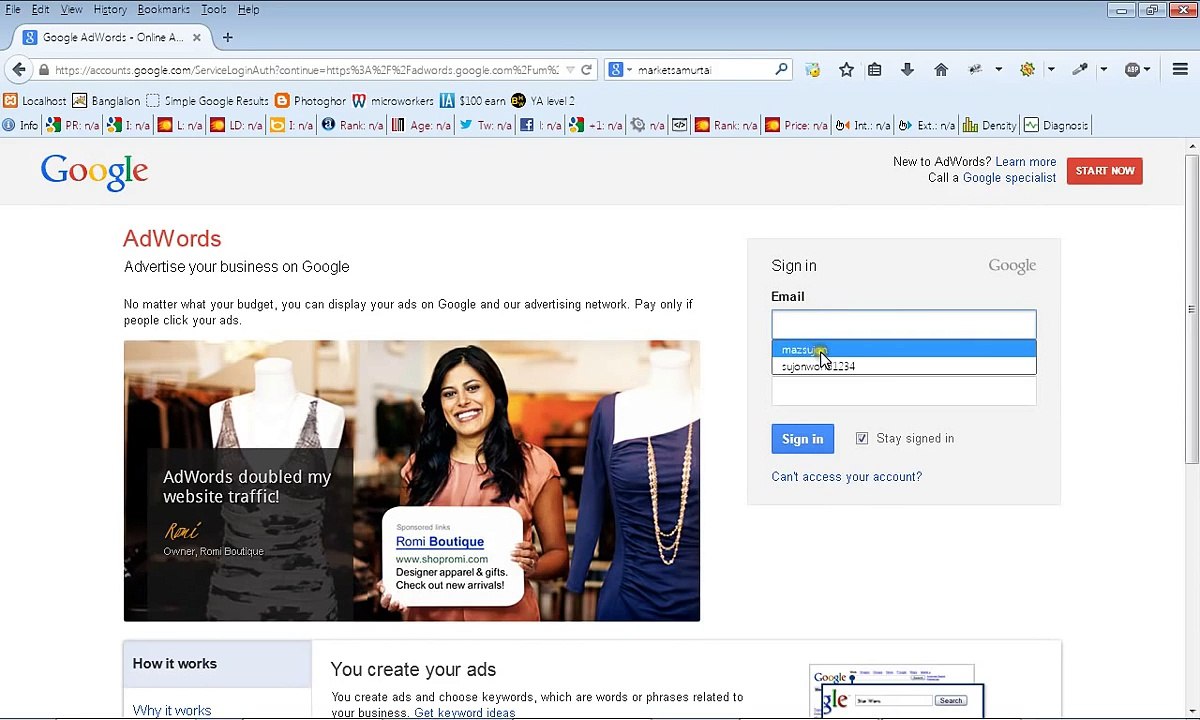Open the Localhost bookmark
Viewport: 1200px width, 720px height.
[x=35, y=101]
